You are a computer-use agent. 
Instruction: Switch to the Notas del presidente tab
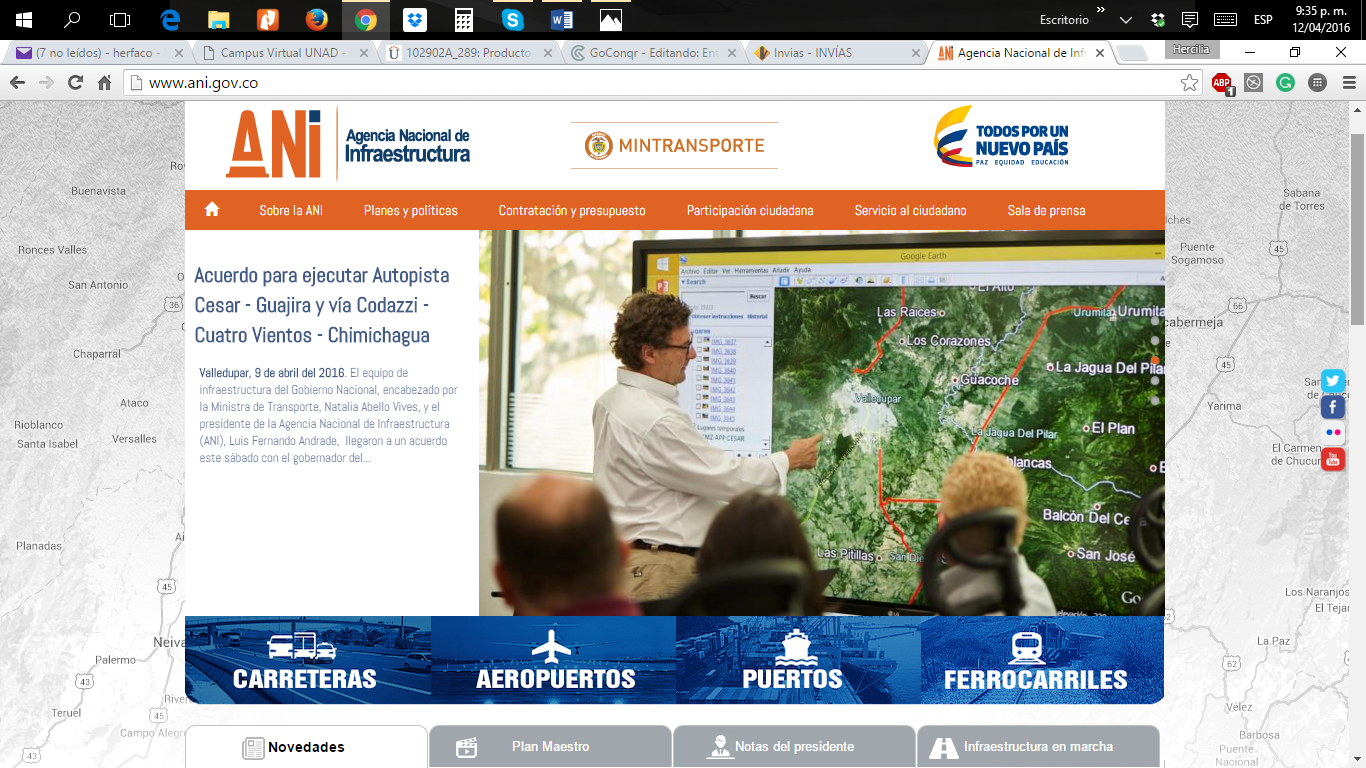(794, 747)
